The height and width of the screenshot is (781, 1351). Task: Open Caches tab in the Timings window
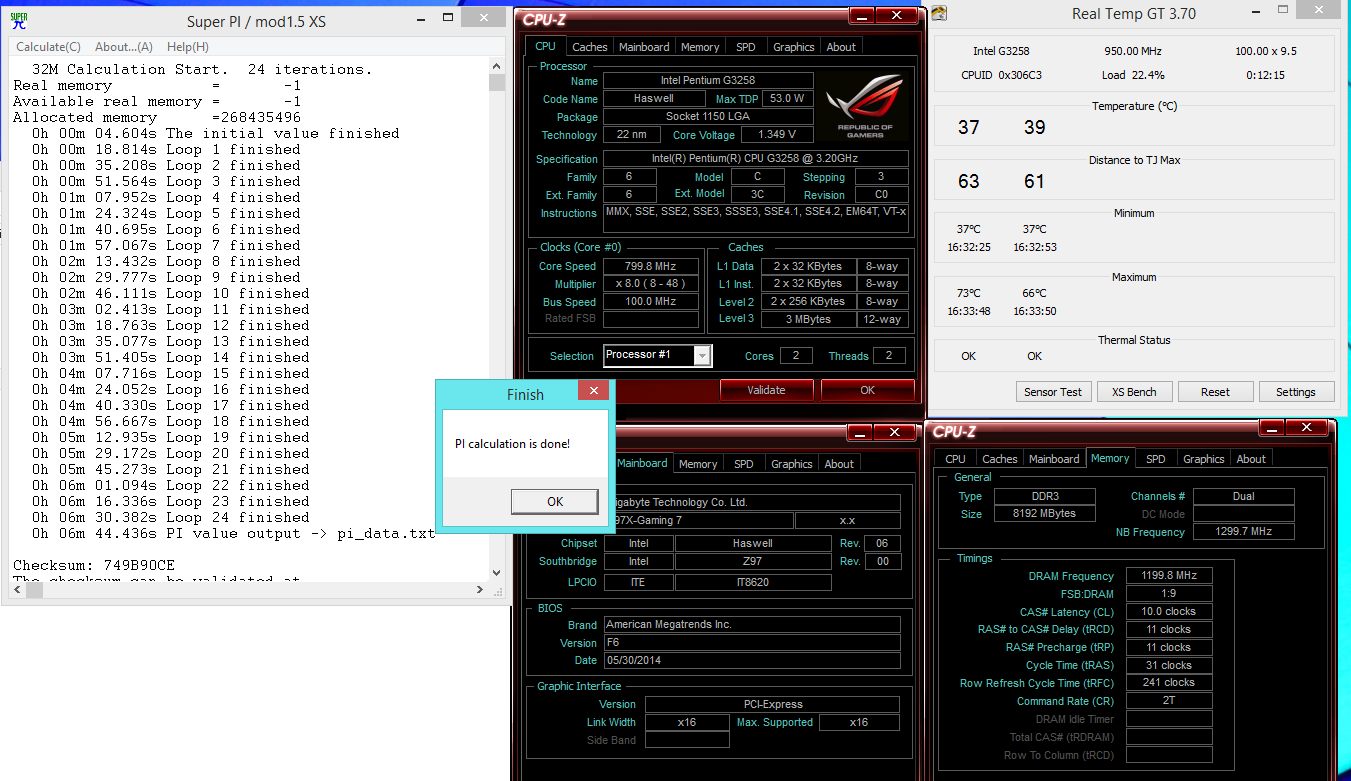click(x=1000, y=459)
